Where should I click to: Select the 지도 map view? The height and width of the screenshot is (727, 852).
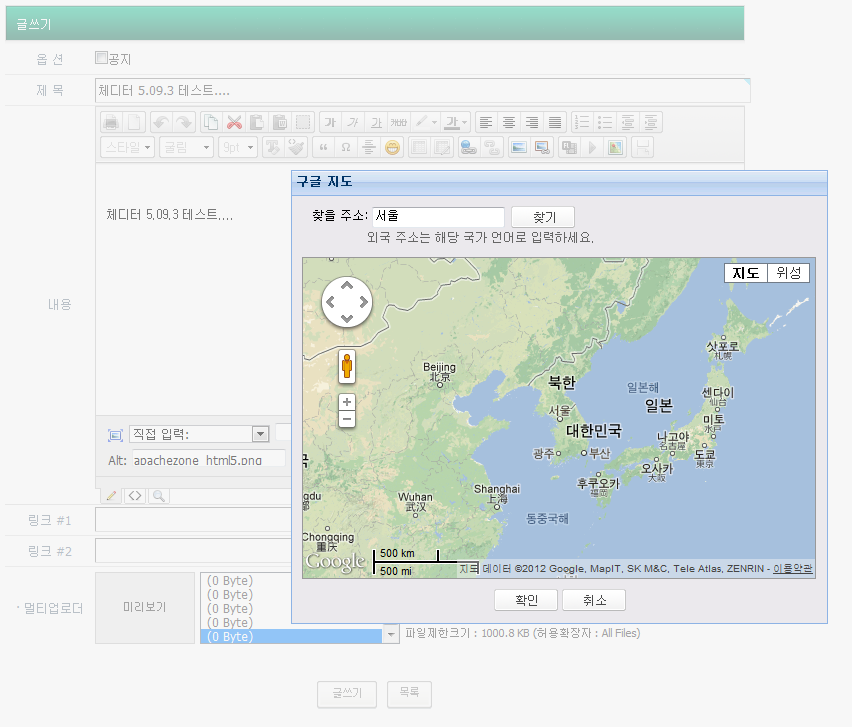746,273
